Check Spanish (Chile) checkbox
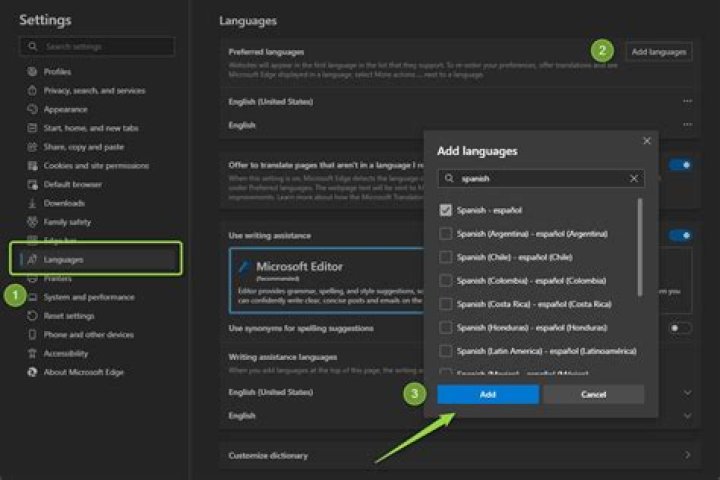 [445, 257]
